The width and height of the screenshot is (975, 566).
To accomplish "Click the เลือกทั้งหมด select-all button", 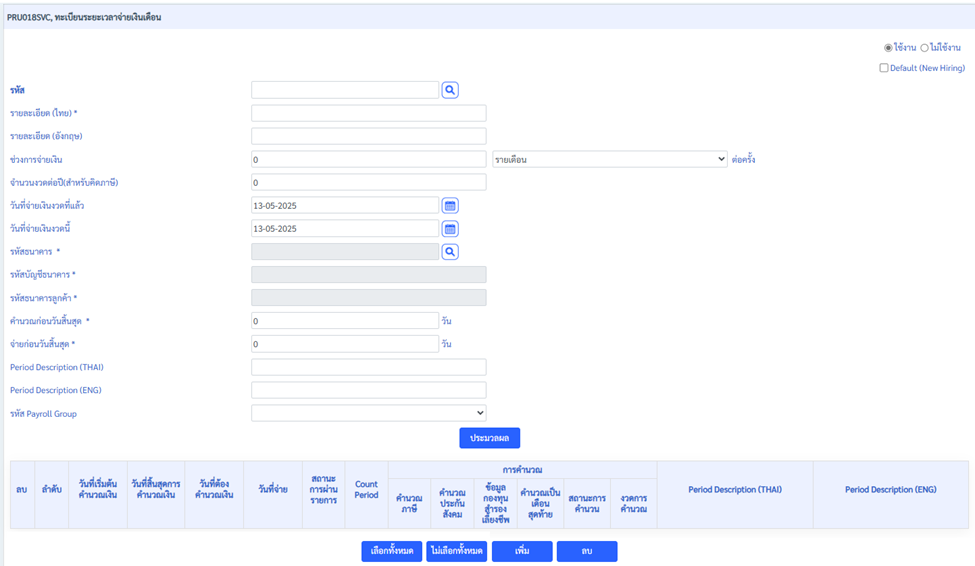I will click(x=392, y=551).
